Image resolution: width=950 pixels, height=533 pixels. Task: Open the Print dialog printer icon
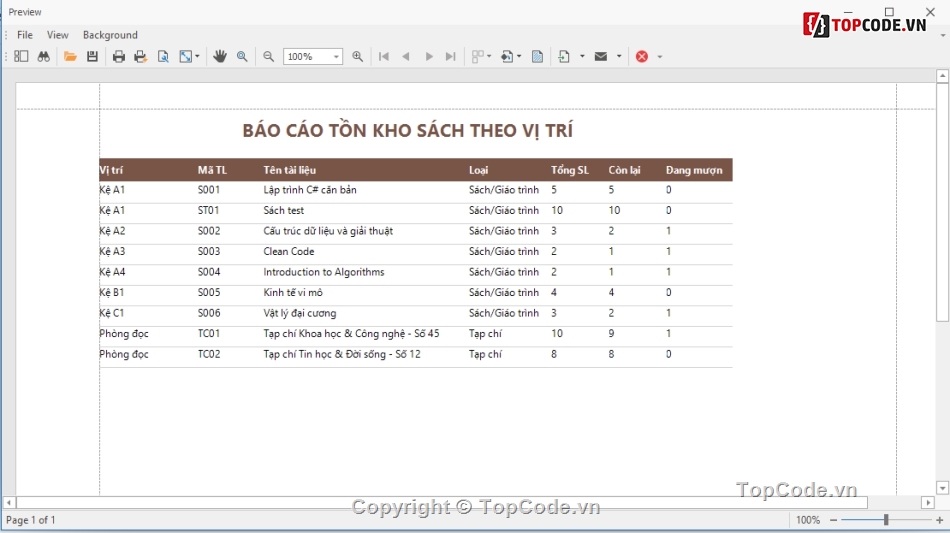119,56
